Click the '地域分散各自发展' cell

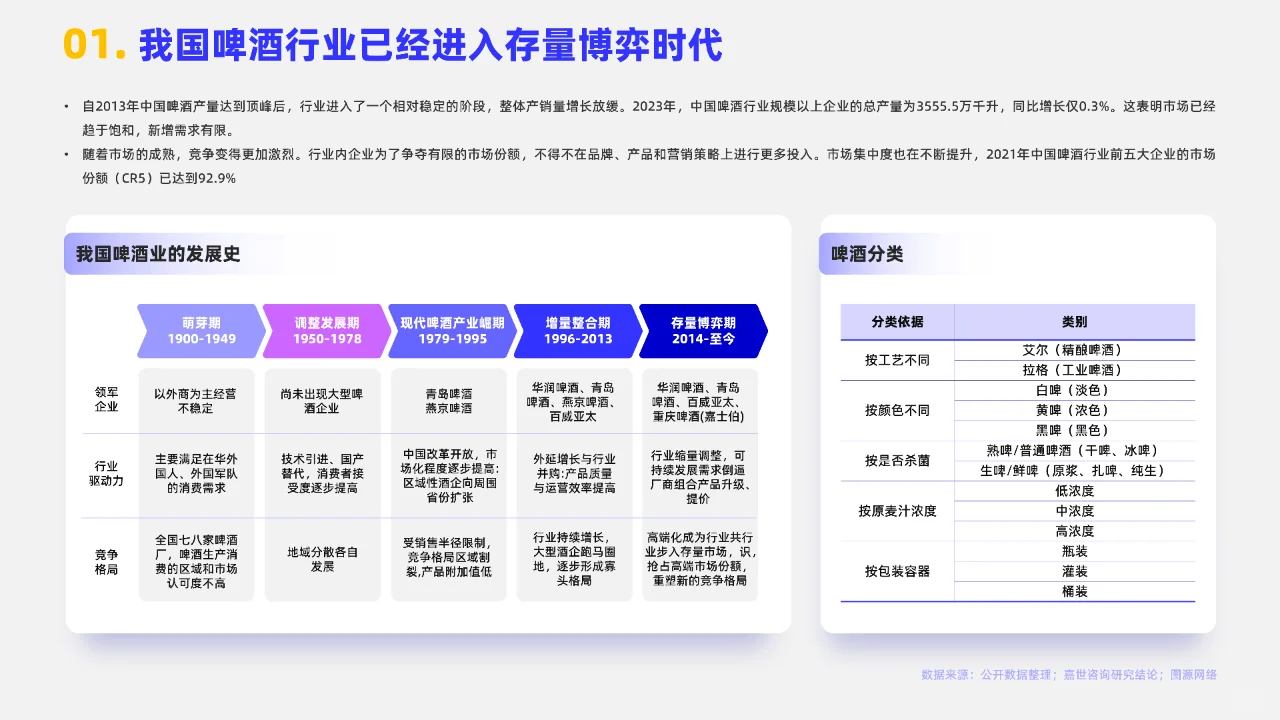322,560
